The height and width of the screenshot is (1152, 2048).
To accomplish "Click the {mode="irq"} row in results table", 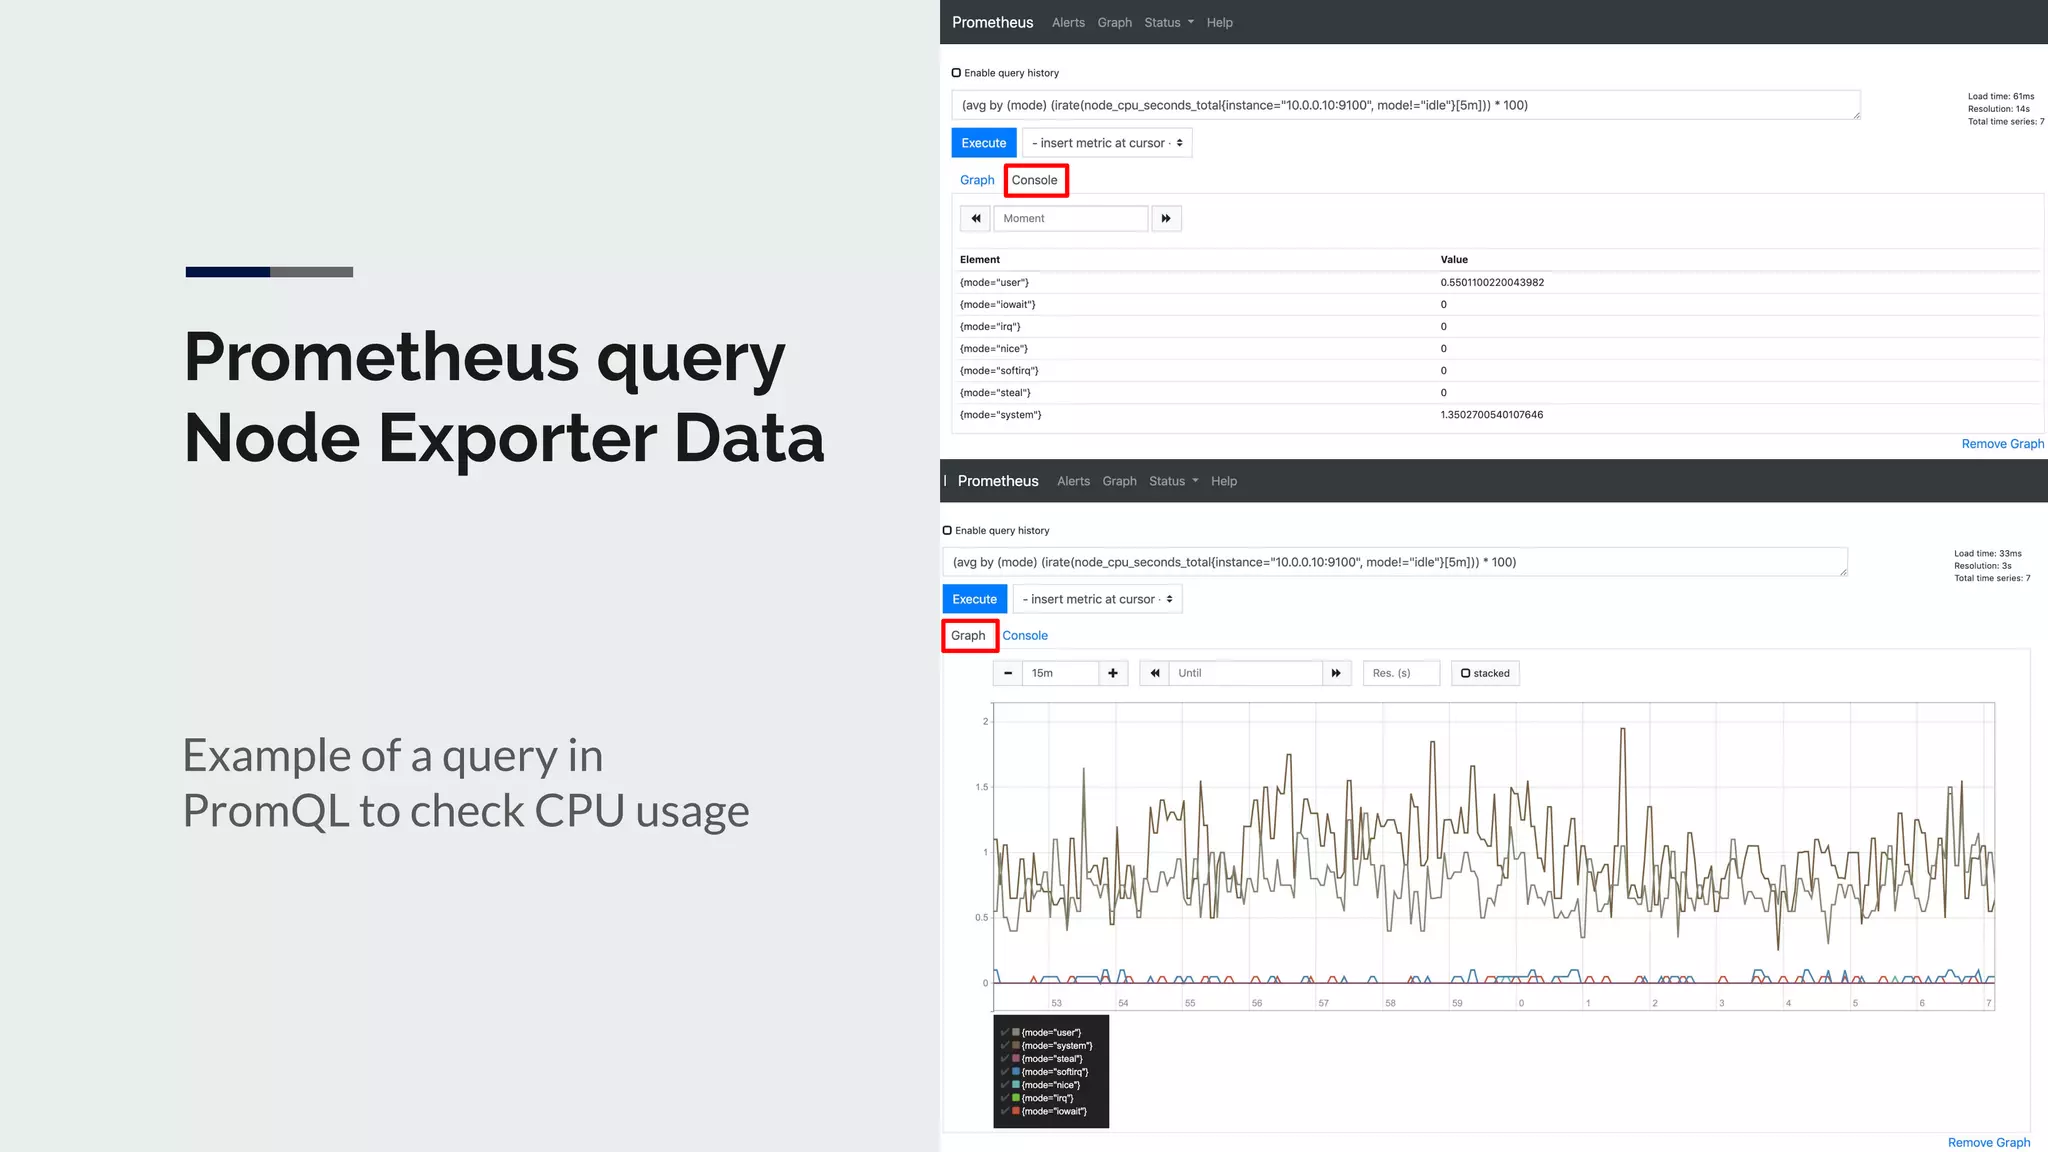I will (1496, 326).
